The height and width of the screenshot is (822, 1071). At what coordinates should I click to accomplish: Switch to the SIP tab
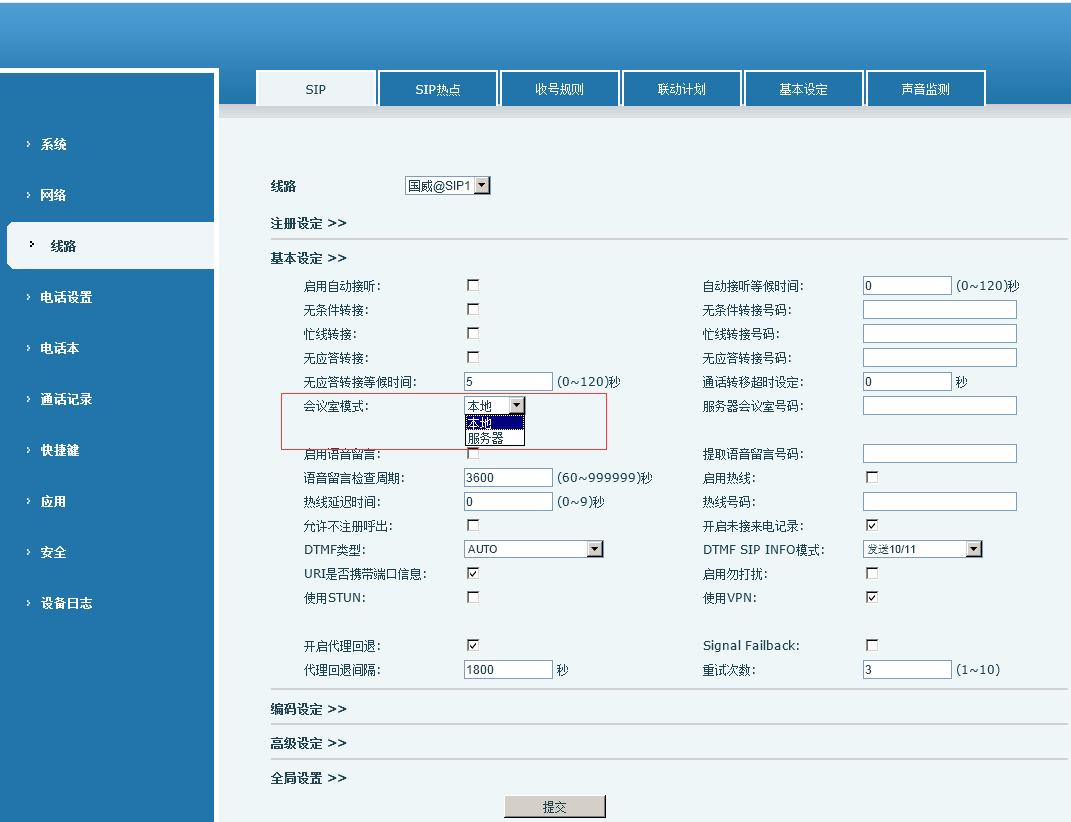[x=316, y=89]
